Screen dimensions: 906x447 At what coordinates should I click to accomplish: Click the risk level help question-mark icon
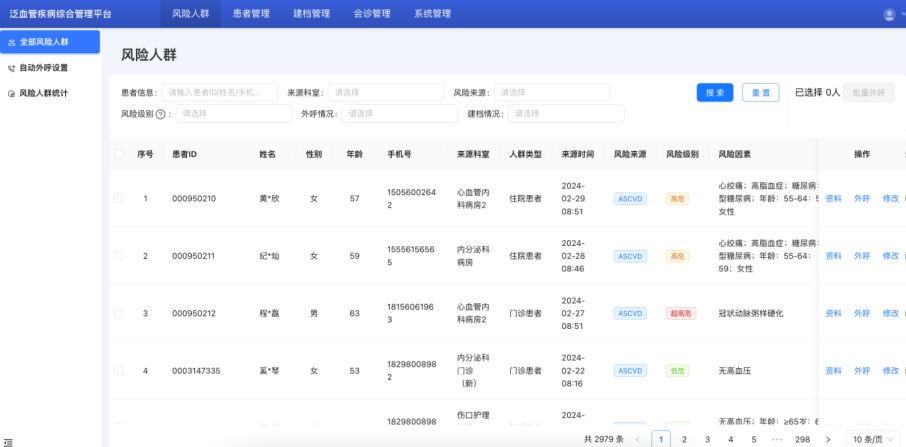pyautogui.click(x=161, y=114)
